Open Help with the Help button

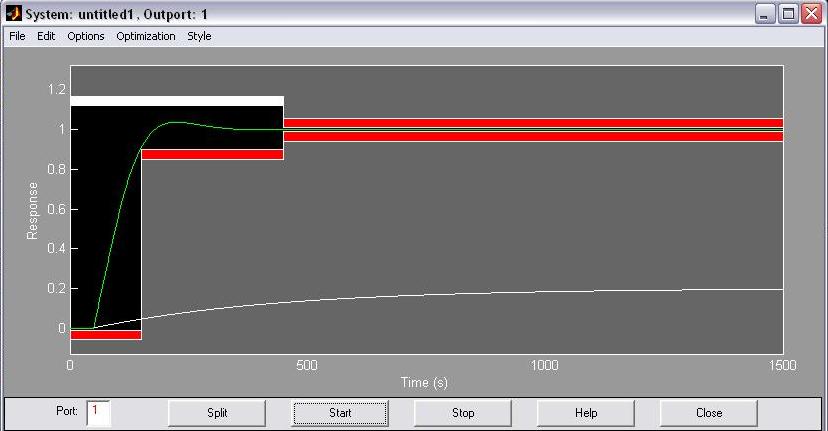[586, 413]
